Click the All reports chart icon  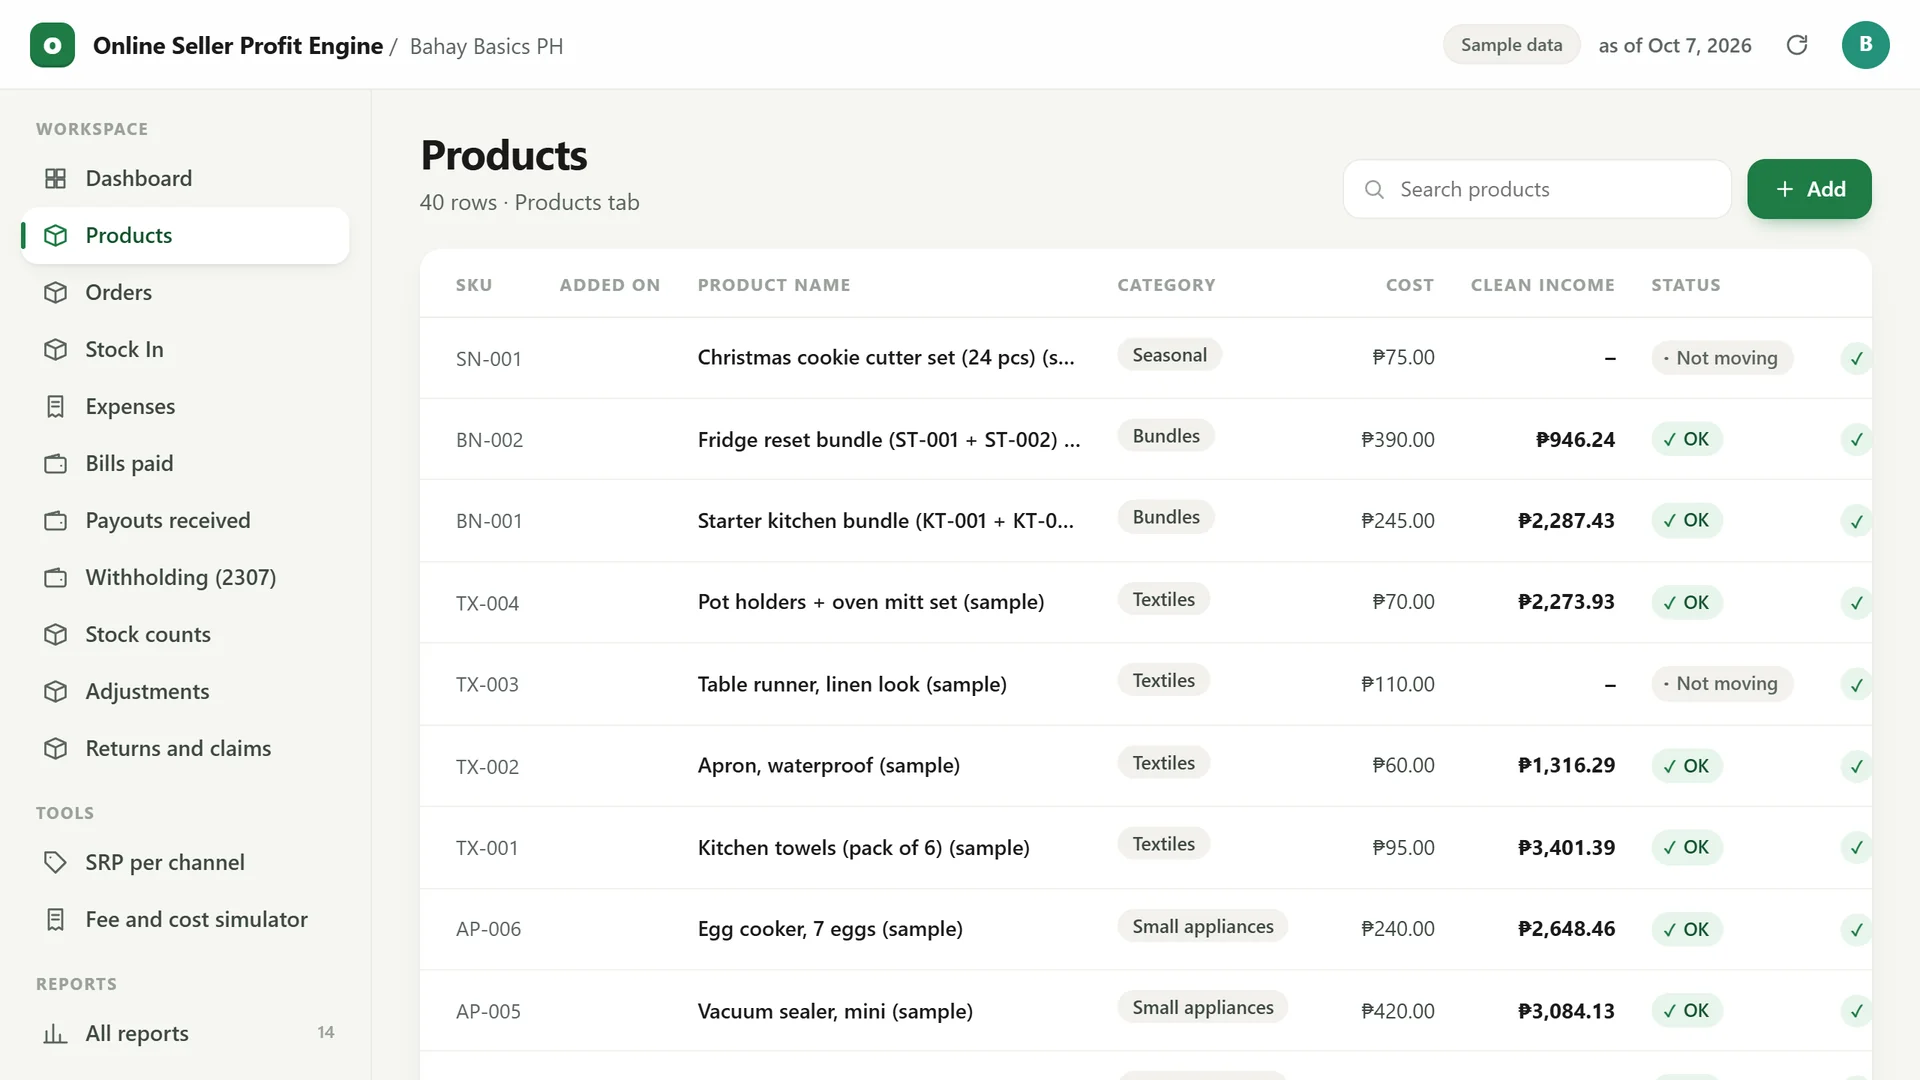56,1033
